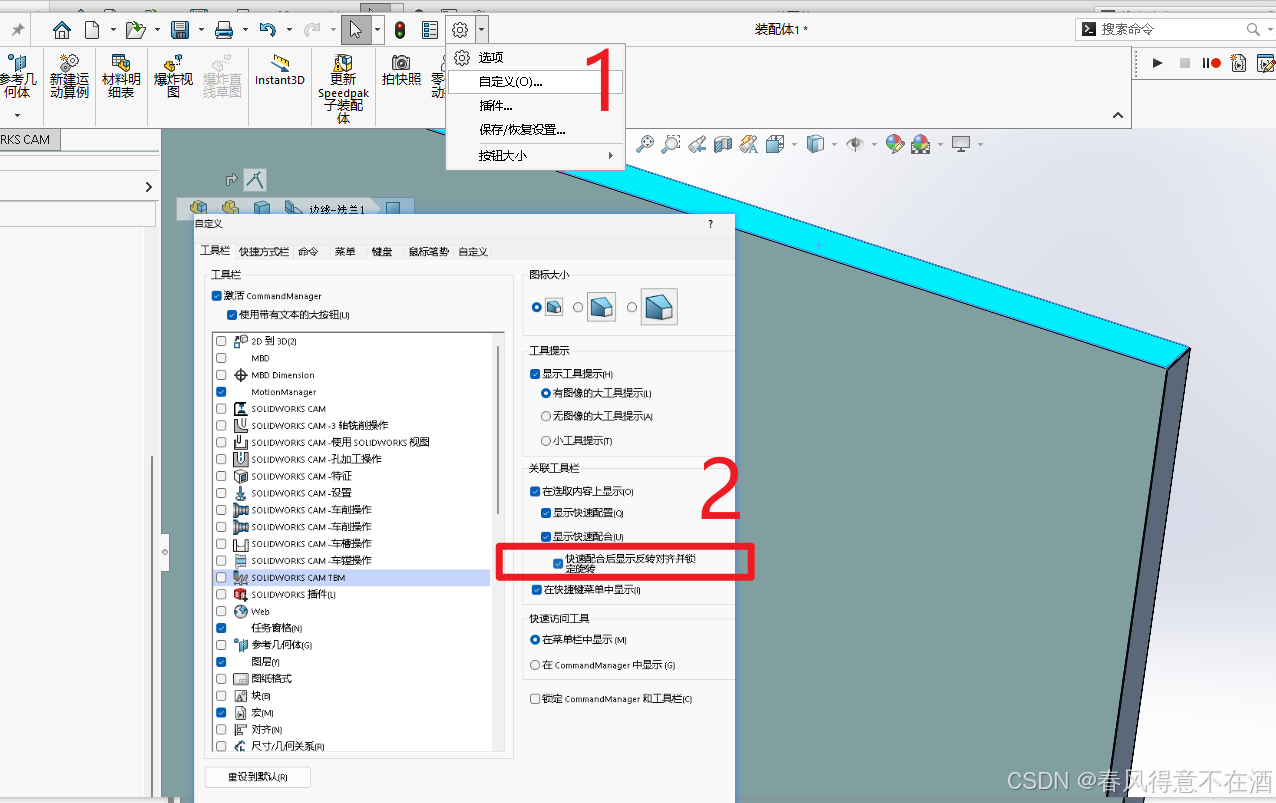Switch to the 快捷方式栏 tab
This screenshot has height=803, width=1276.
point(264,252)
